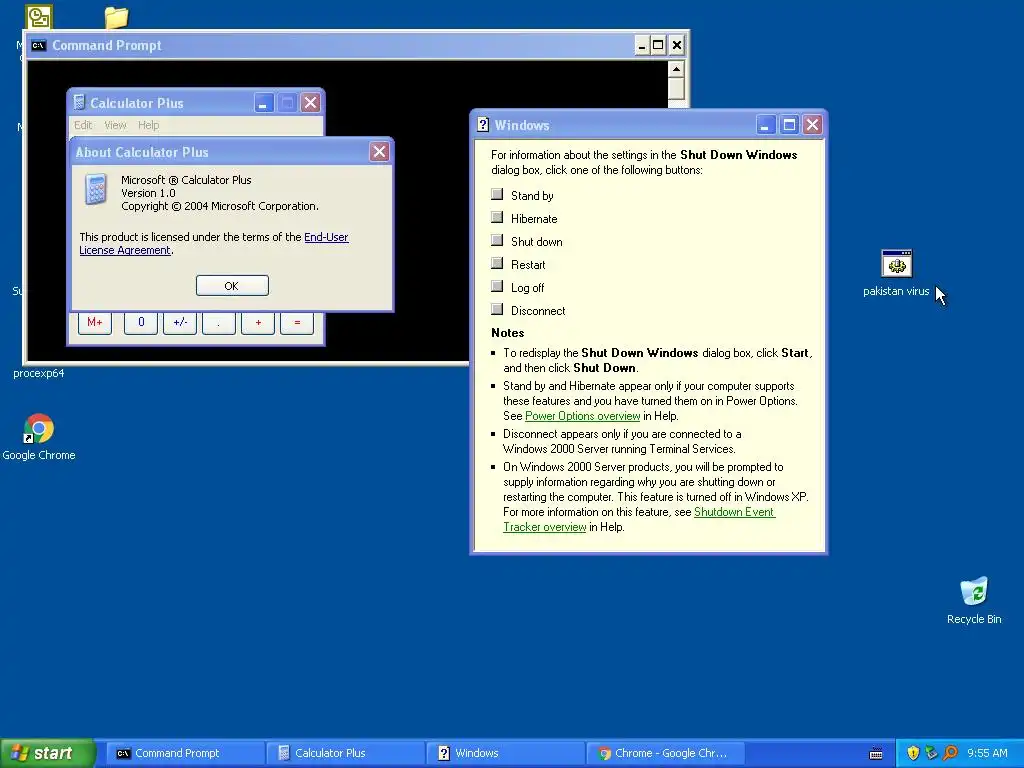Image resolution: width=1024 pixels, height=768 pixels.
Task: Click the Command Prompt title bar icon
Action: (x=39, y=45)
